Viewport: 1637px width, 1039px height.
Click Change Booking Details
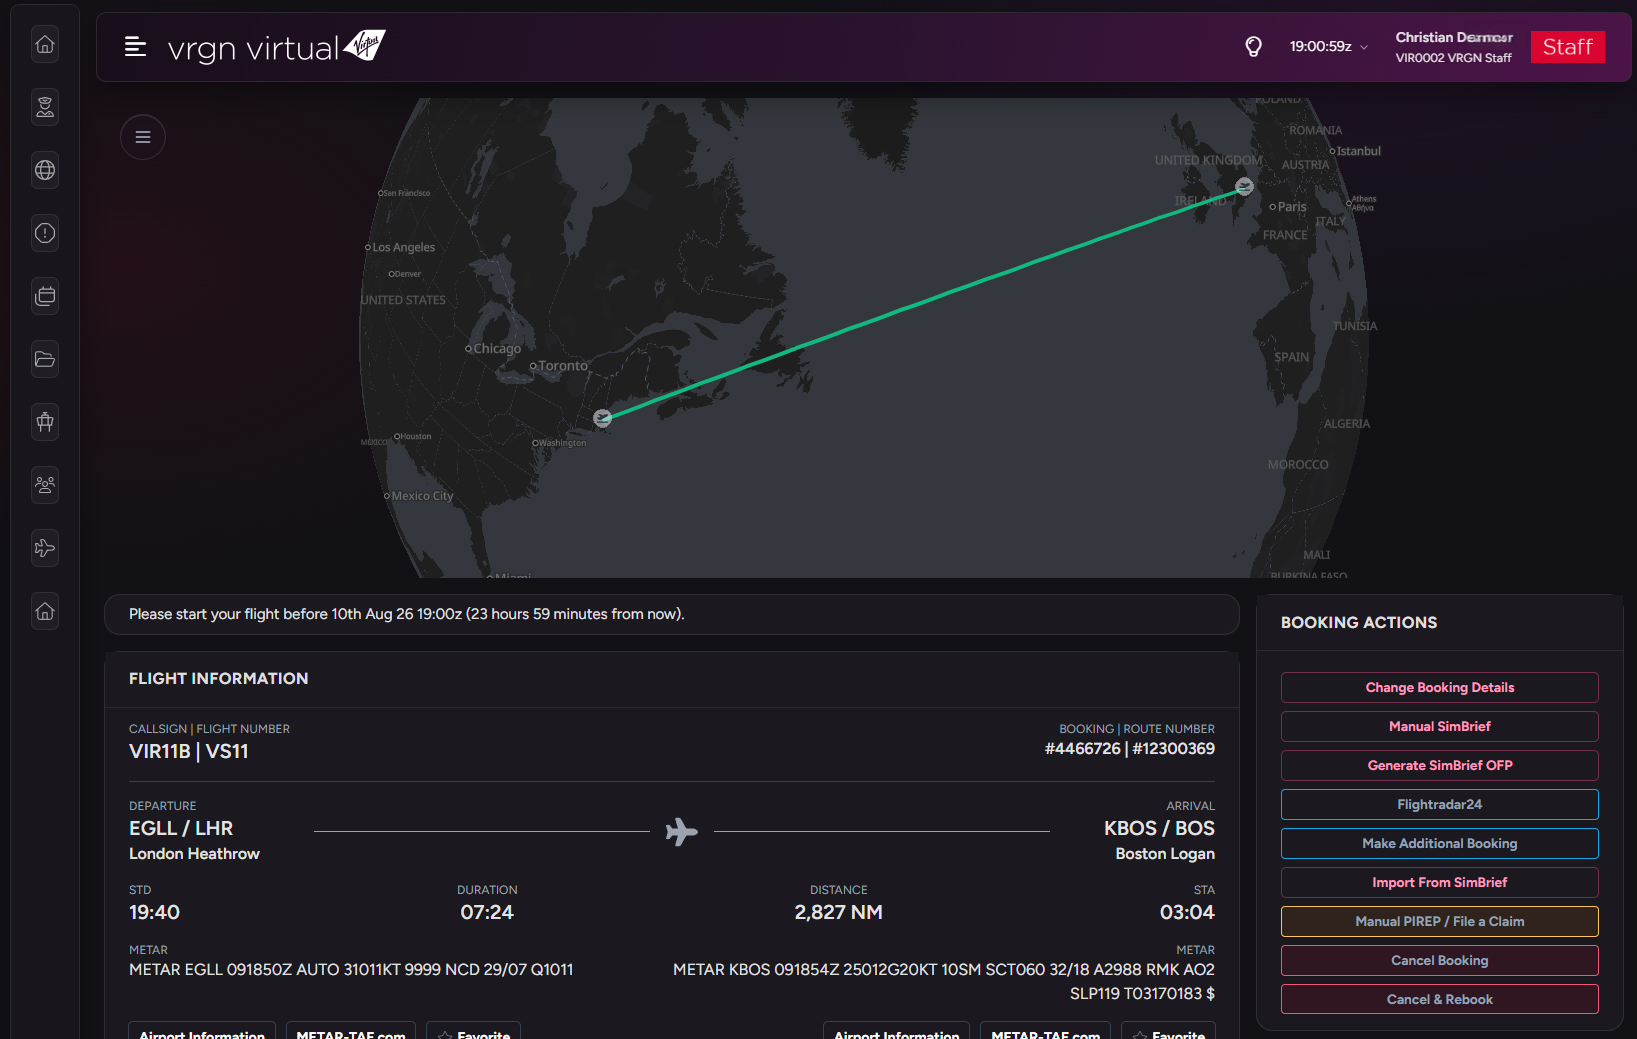[1439, 687]
